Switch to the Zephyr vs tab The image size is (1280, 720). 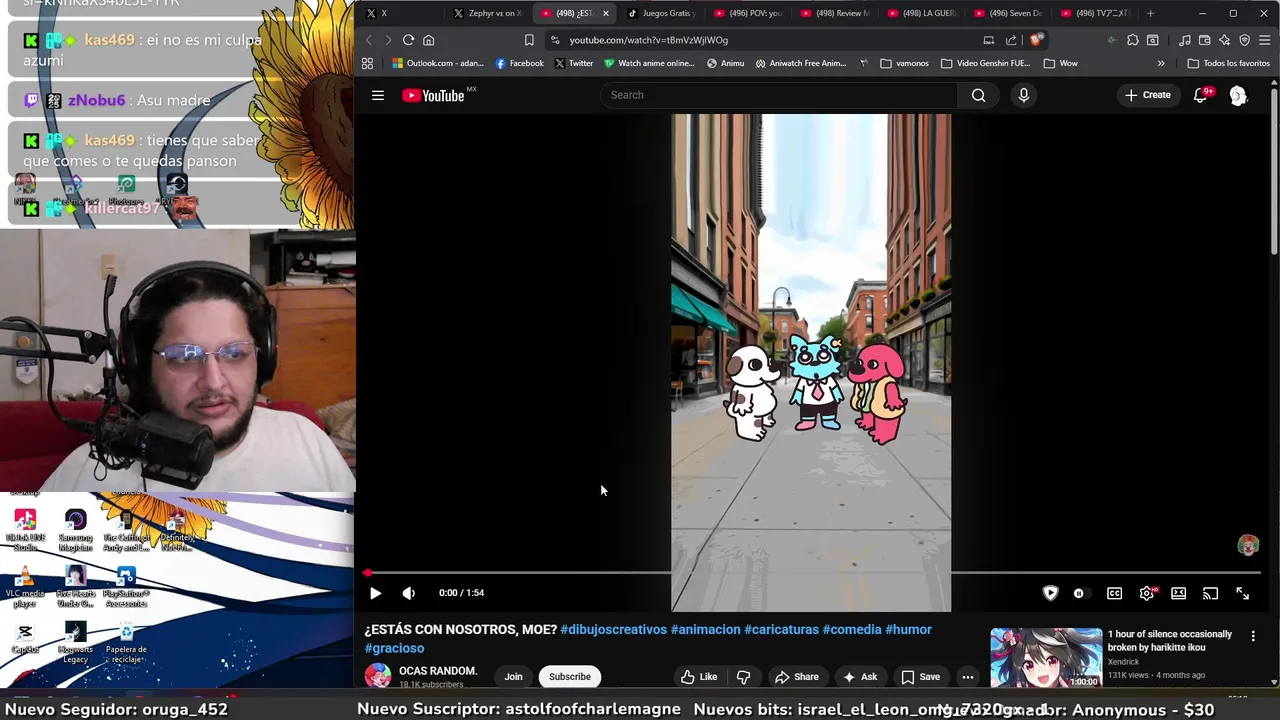tap(487, 13)
